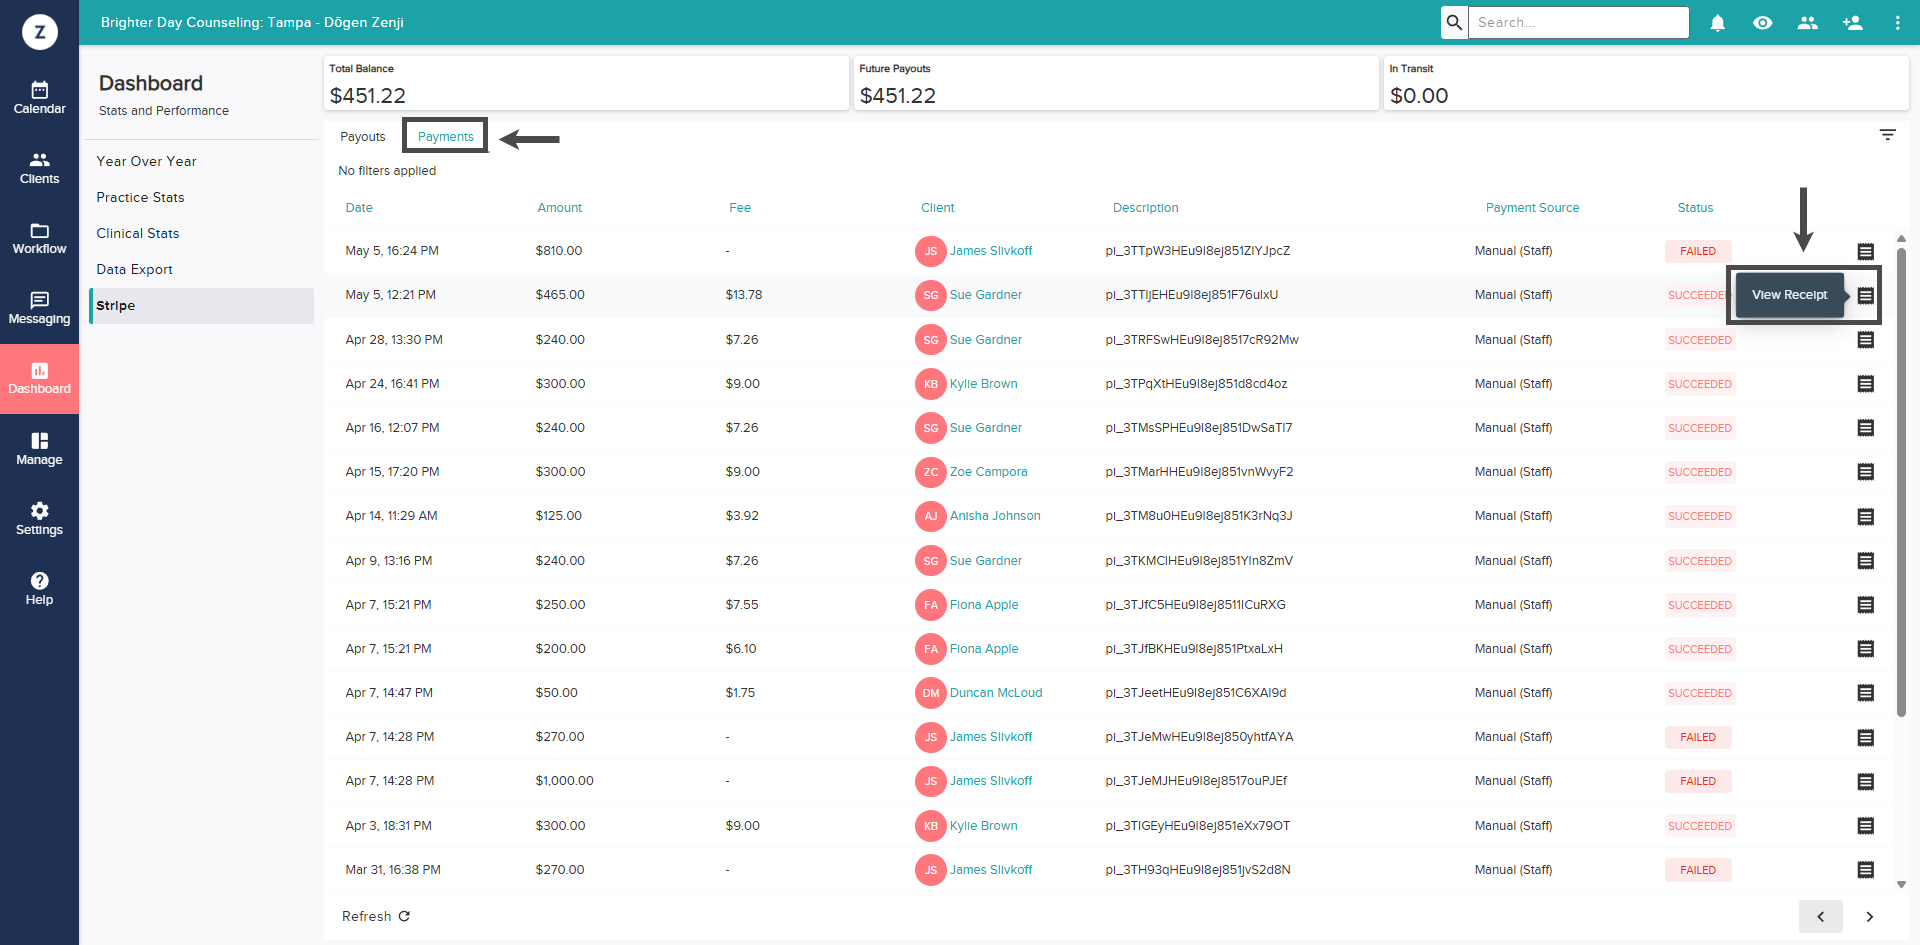This screenshot has width=1920, height=945.
Task: Select the Payments tab
Action: pyautogui.click(x=446, y=137)
